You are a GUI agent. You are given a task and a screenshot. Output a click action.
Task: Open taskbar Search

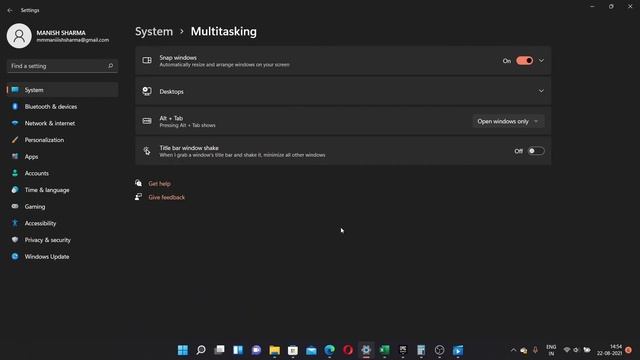[x=201, y=350]
